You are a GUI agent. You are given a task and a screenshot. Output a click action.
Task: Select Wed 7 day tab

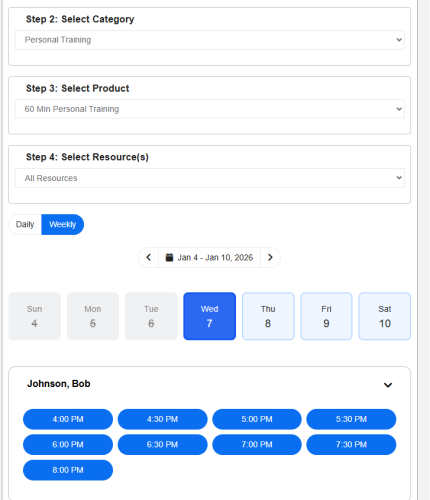pyautogui.click(x=210, y=316)
